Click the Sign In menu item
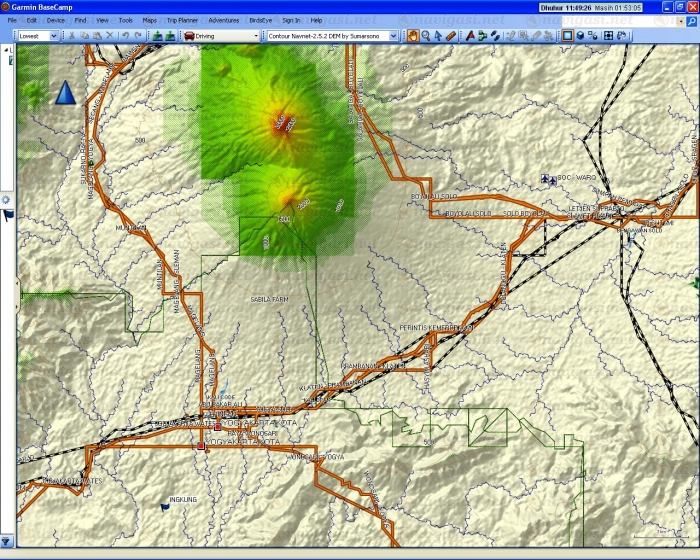This screenshot has width=700, height=560. tap(291, 20)
